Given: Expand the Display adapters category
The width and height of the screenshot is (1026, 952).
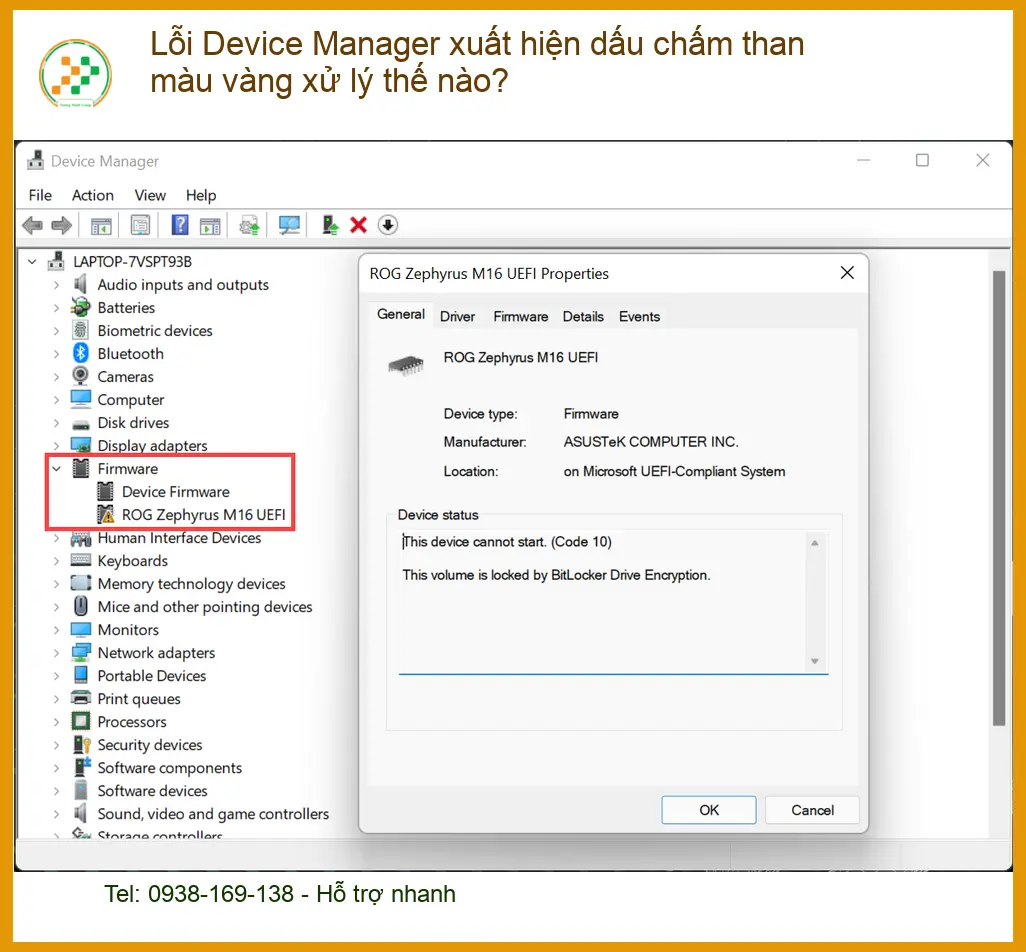Looking at the screenshot, I should coord(56,446).
